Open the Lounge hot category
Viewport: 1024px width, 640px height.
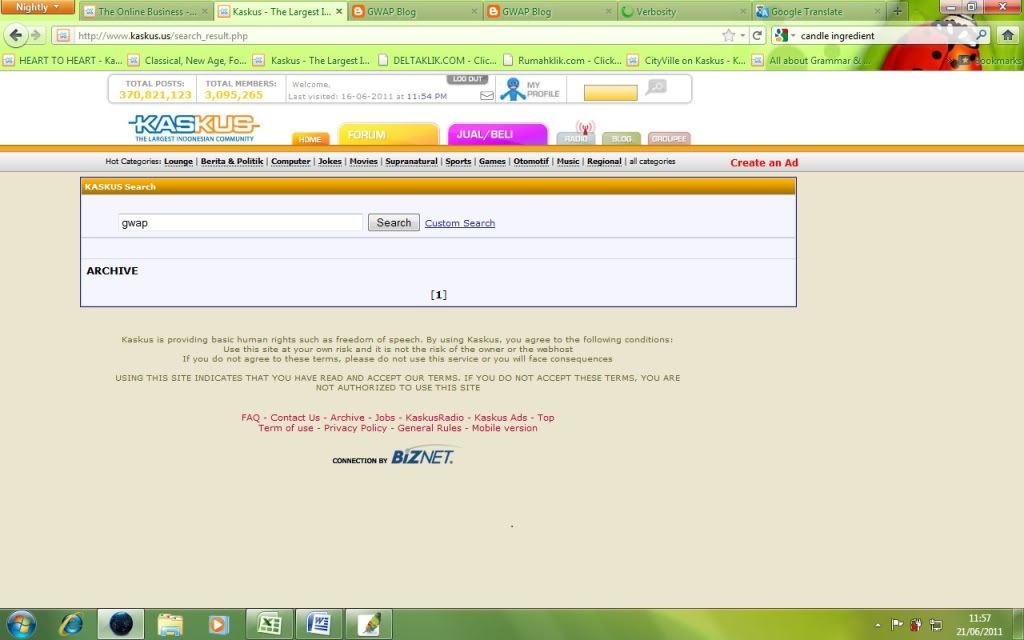[x=178, y=161]
